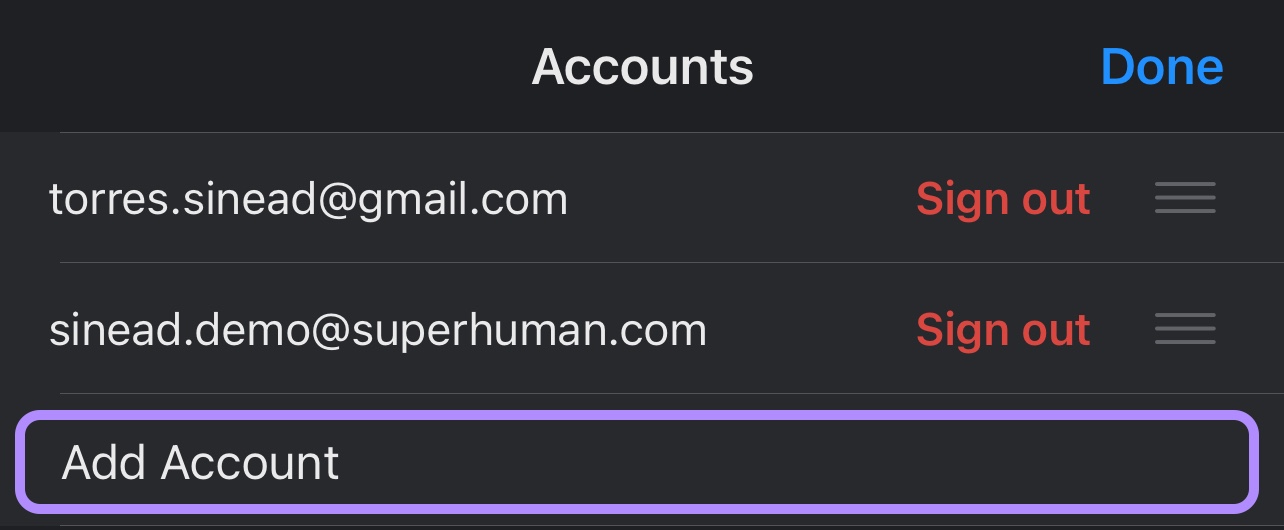Switch to the Gmail account entry
This screenshot has height=530, width=1284.
tap(308, 199)
